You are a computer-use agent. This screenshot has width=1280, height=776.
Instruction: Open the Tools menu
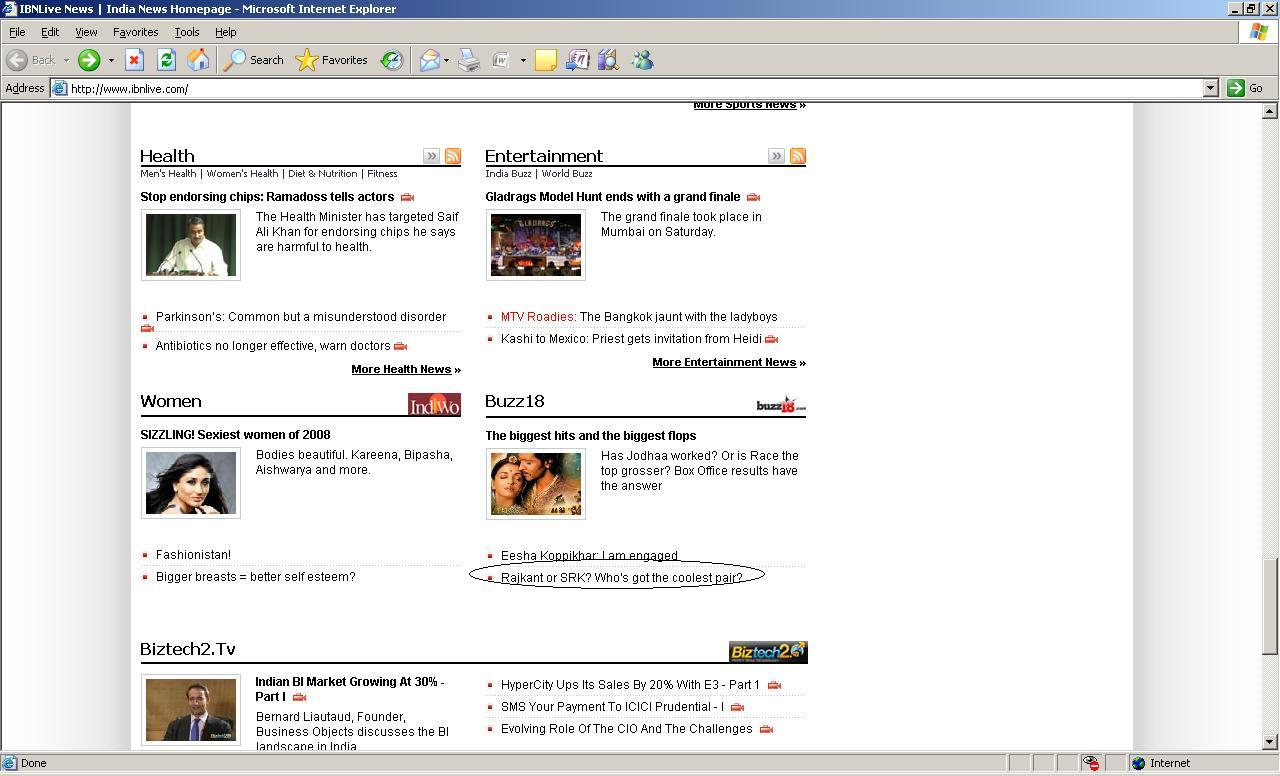187,32
